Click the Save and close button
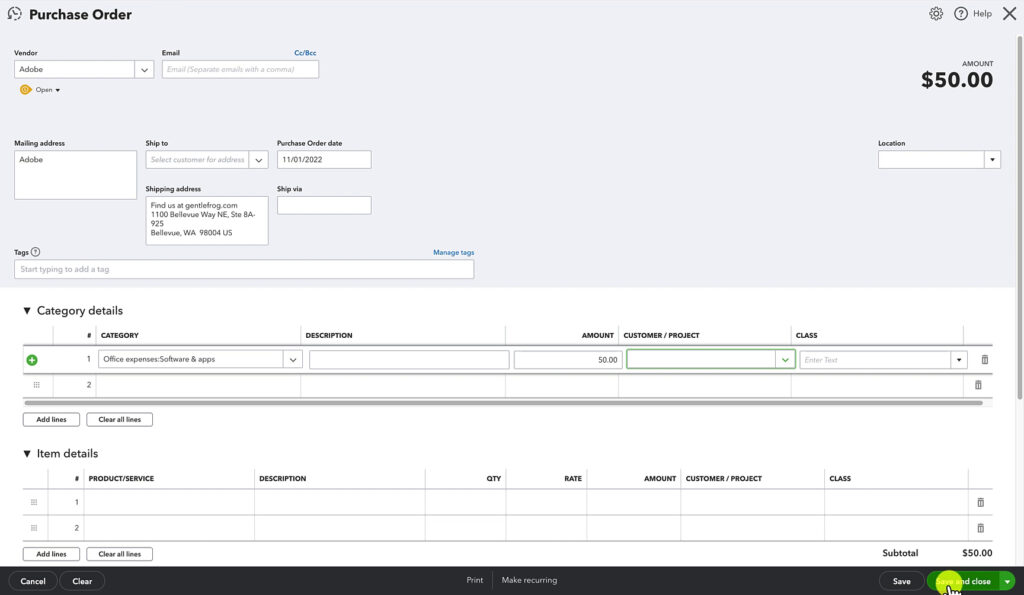This screenshot has height=595, width=1024. (965, 580)
